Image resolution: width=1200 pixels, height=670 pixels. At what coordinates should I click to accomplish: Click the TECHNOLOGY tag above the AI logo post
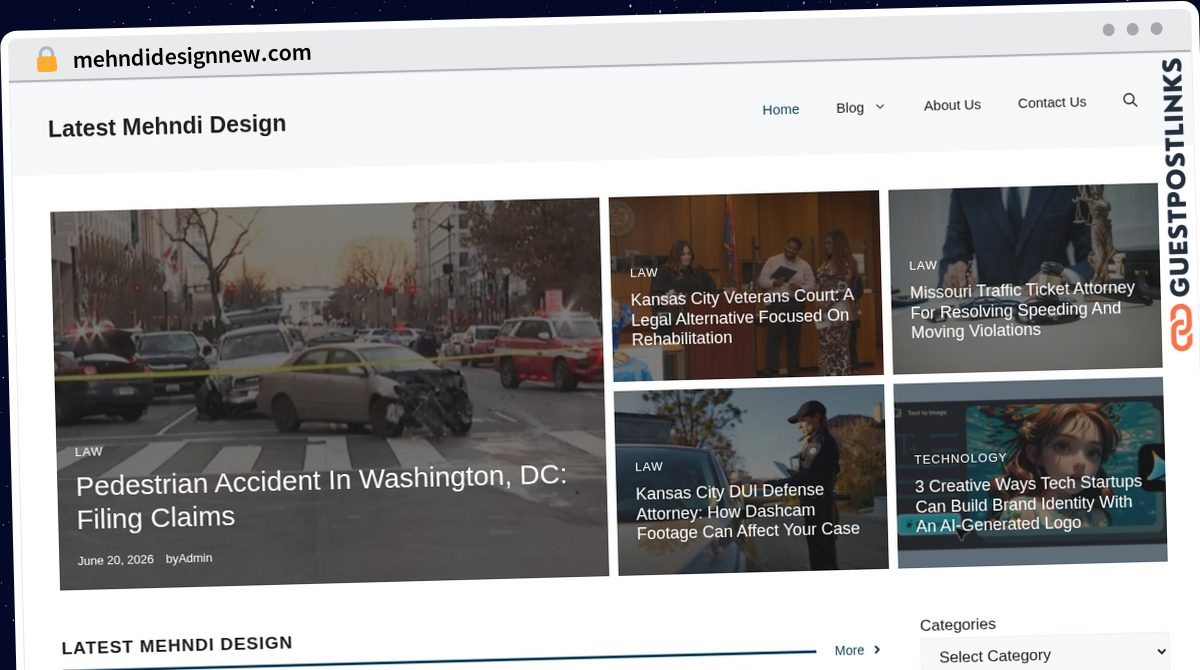961,458
